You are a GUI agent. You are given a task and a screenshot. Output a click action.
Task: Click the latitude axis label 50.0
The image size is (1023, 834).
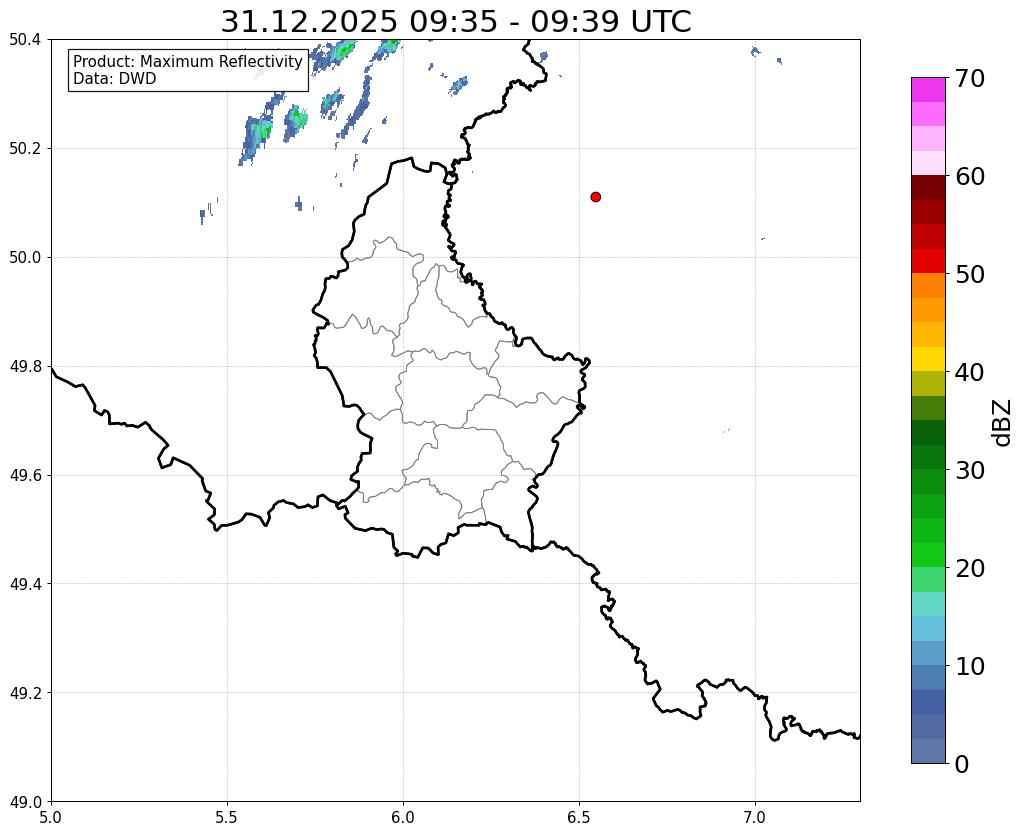(25, 258)
